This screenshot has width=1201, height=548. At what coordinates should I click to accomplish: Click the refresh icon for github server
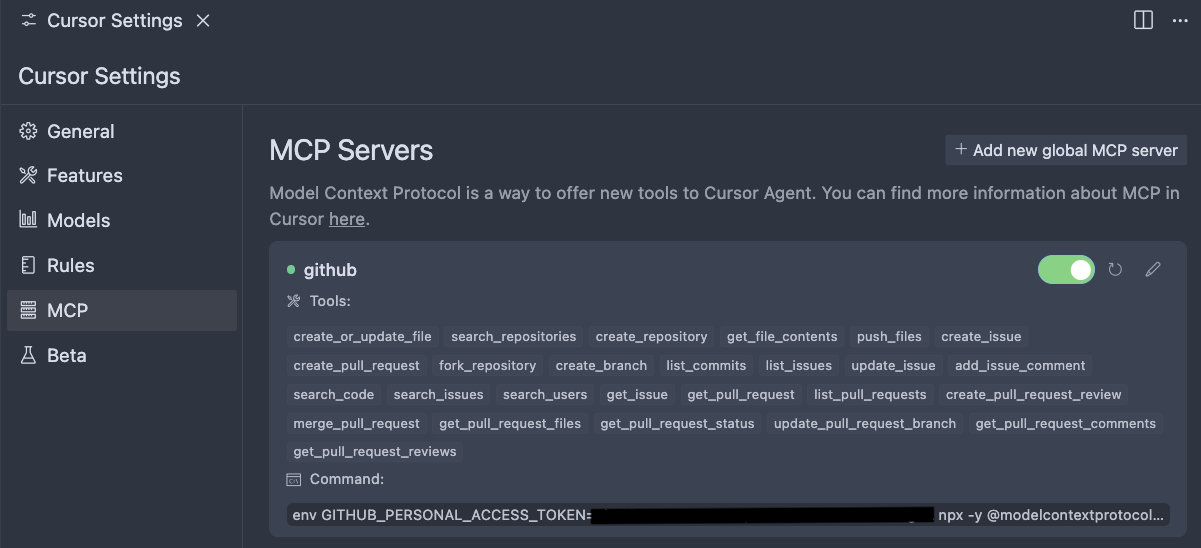(1116, 269)
